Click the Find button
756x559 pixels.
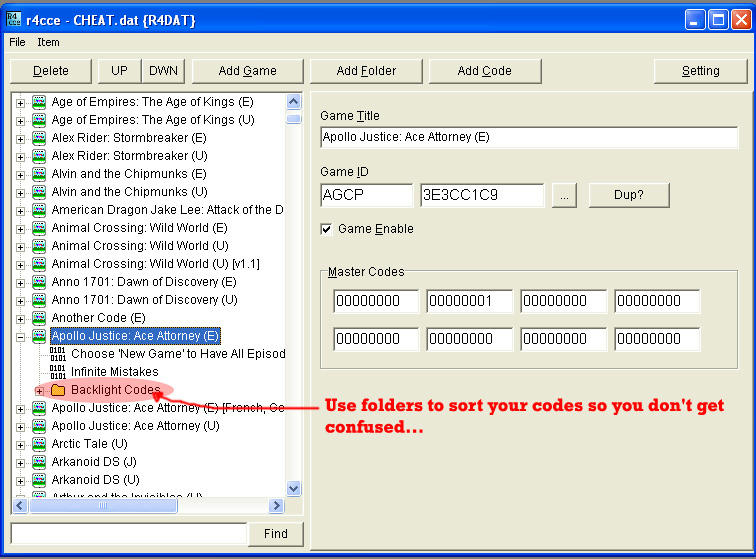pos(275,534)
